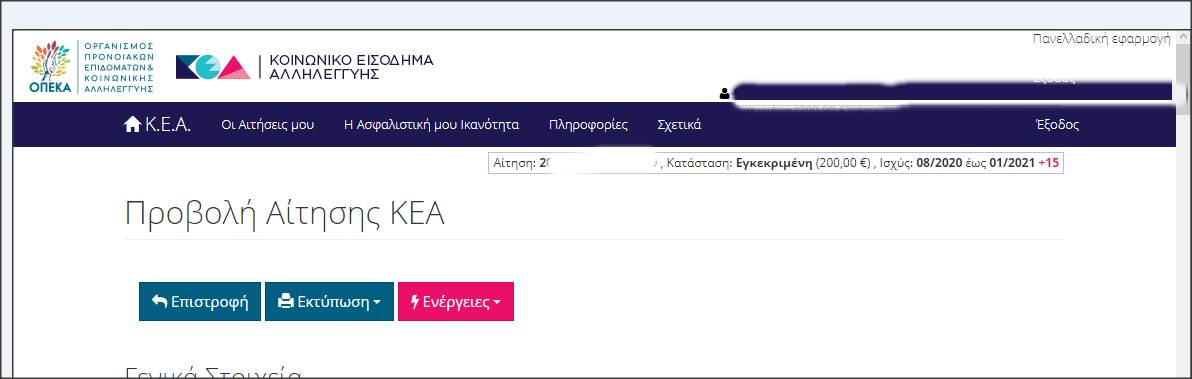Click the Επιστροφή back button
The image size is (1192, 379).
pyautogui.click(x=200, y=302)
